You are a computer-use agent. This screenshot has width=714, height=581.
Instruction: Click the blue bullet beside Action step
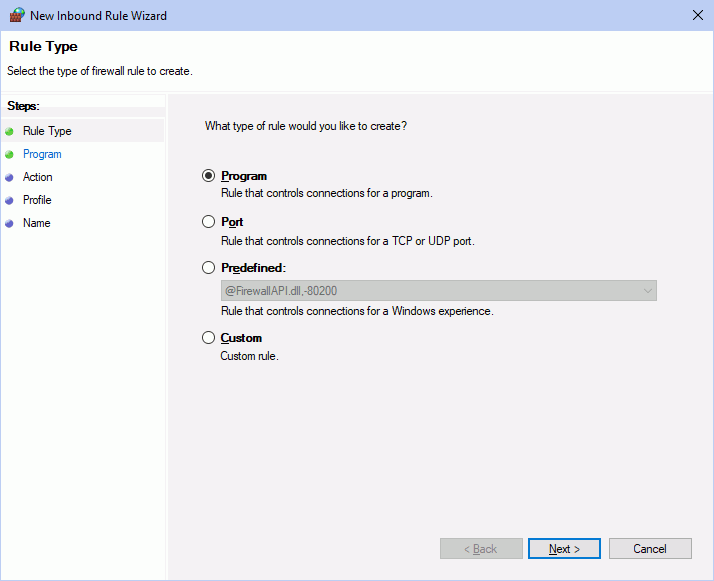[x=10, y=177]
